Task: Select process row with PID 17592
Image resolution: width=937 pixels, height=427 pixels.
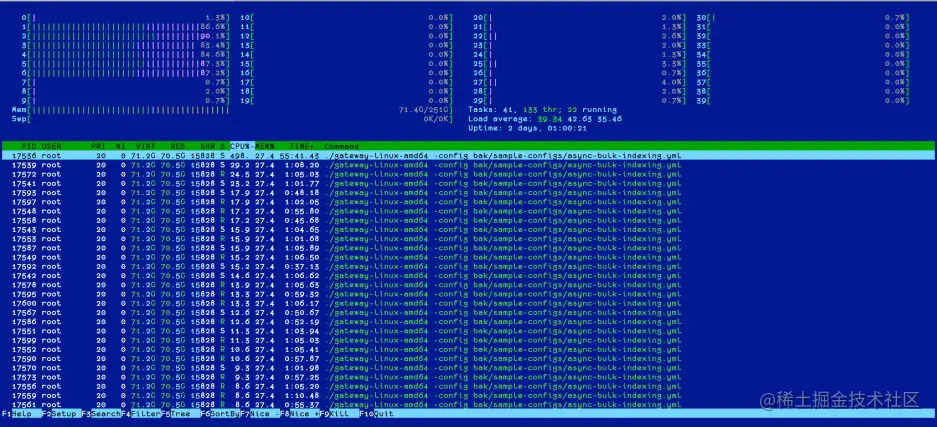Action: 468,266
